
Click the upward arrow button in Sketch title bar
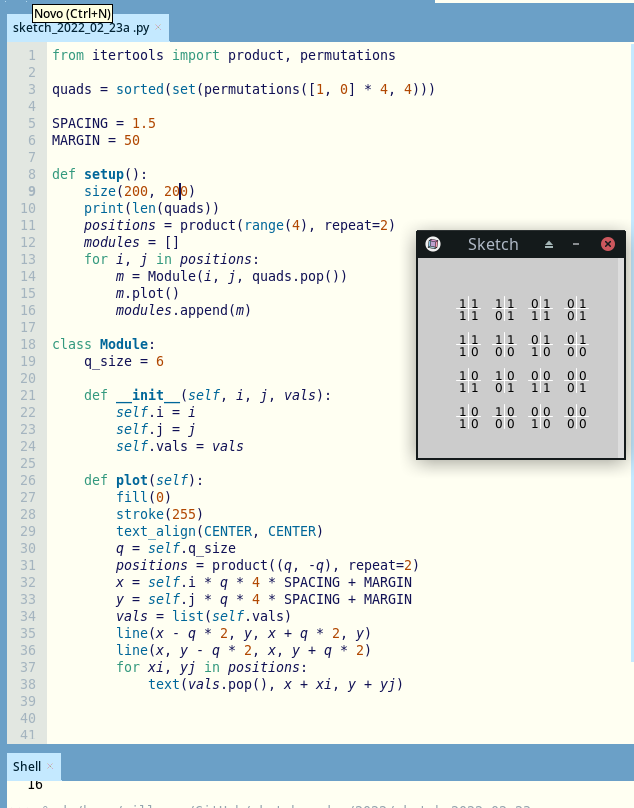(x=548, y=244)
